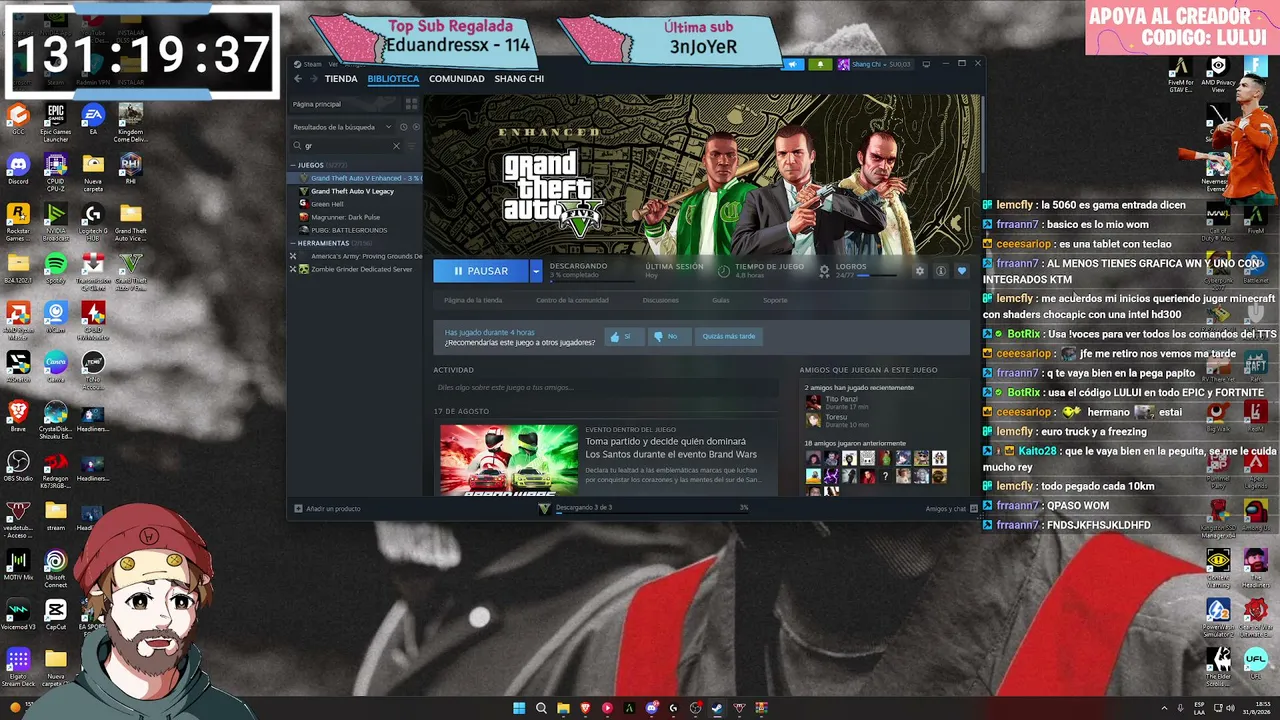Switch library to grid collections view
This screenshot has height=720, width=1280.
tap(411, 104)
